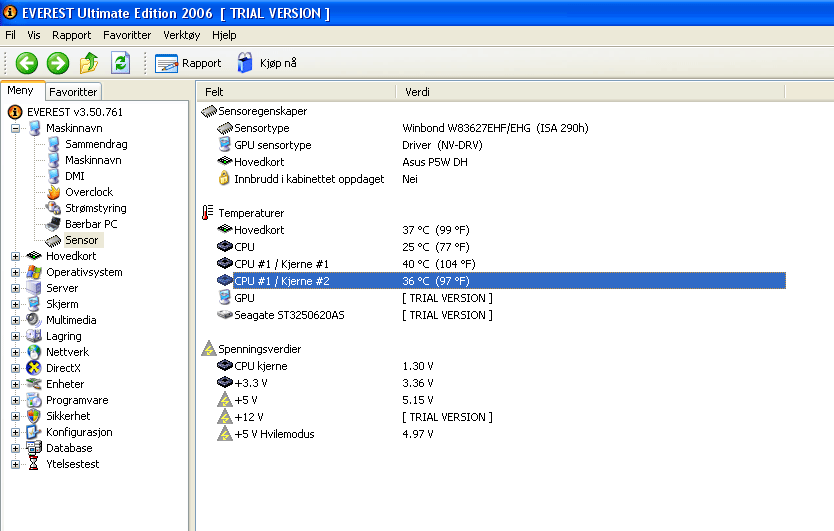Viewport: 834px width, 531px height.
Task: Open the Favoritter menu in menu bar
Action: (127, 35)
